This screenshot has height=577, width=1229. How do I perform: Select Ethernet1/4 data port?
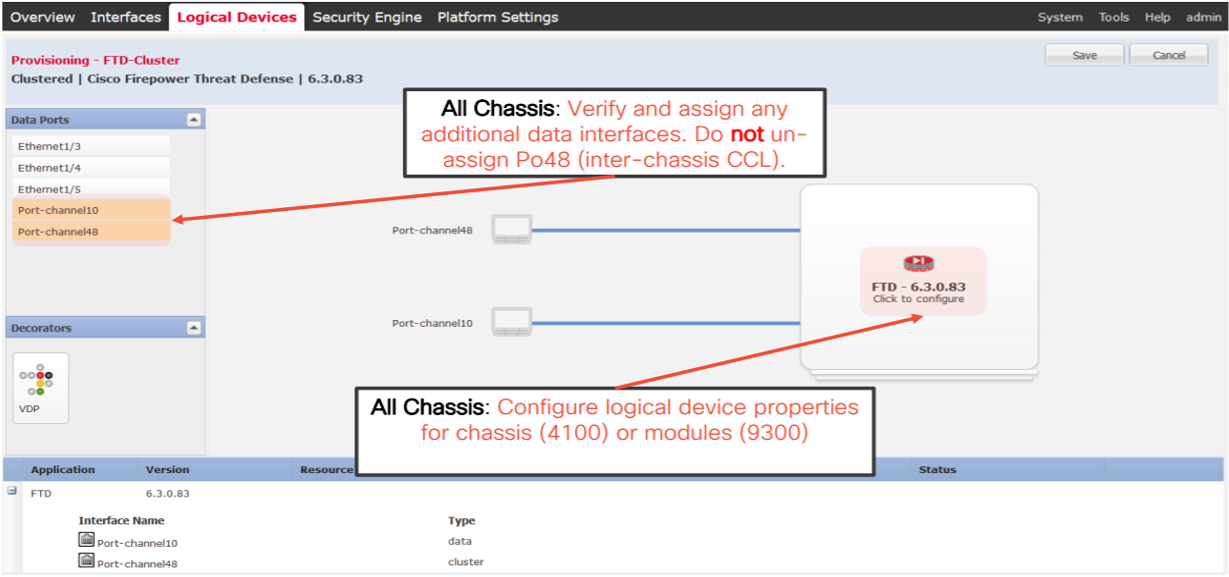91,168
